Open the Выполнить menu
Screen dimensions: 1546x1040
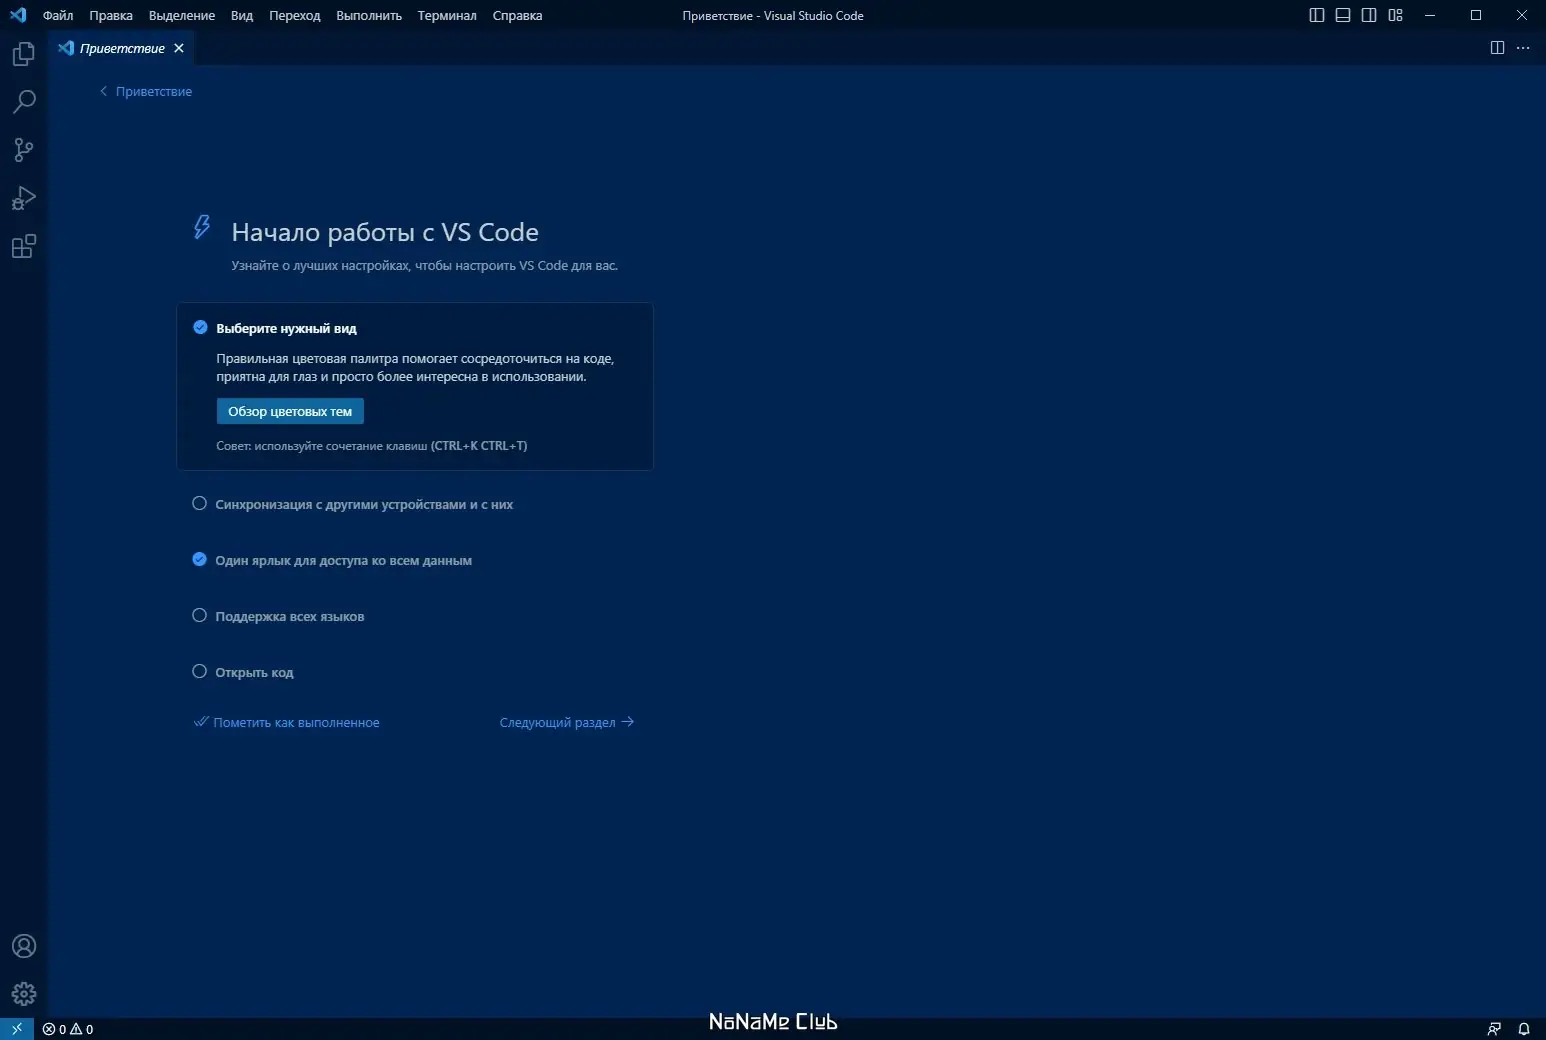point(369,15)
